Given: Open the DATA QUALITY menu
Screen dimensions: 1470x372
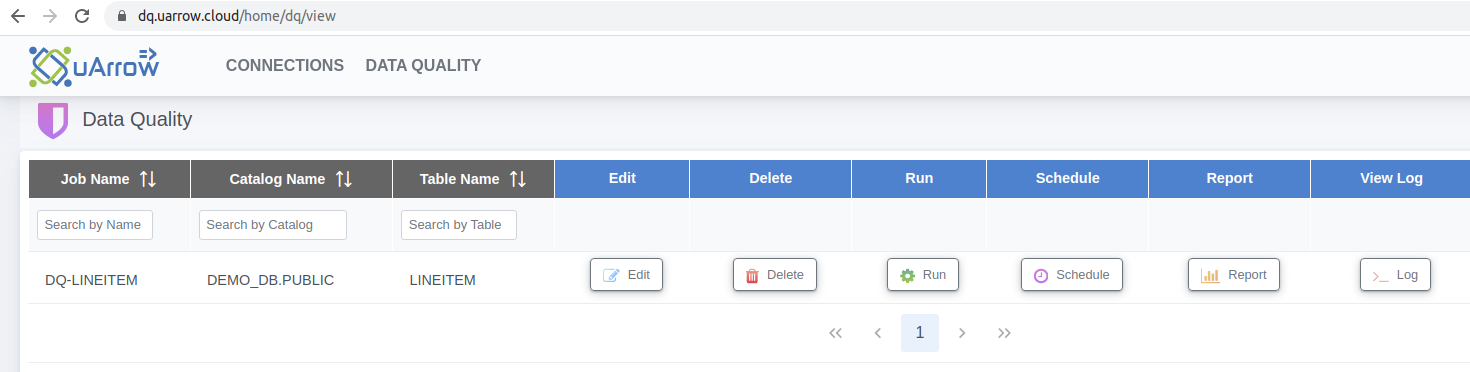Looking at the screenshot, I should pos(423,65).
